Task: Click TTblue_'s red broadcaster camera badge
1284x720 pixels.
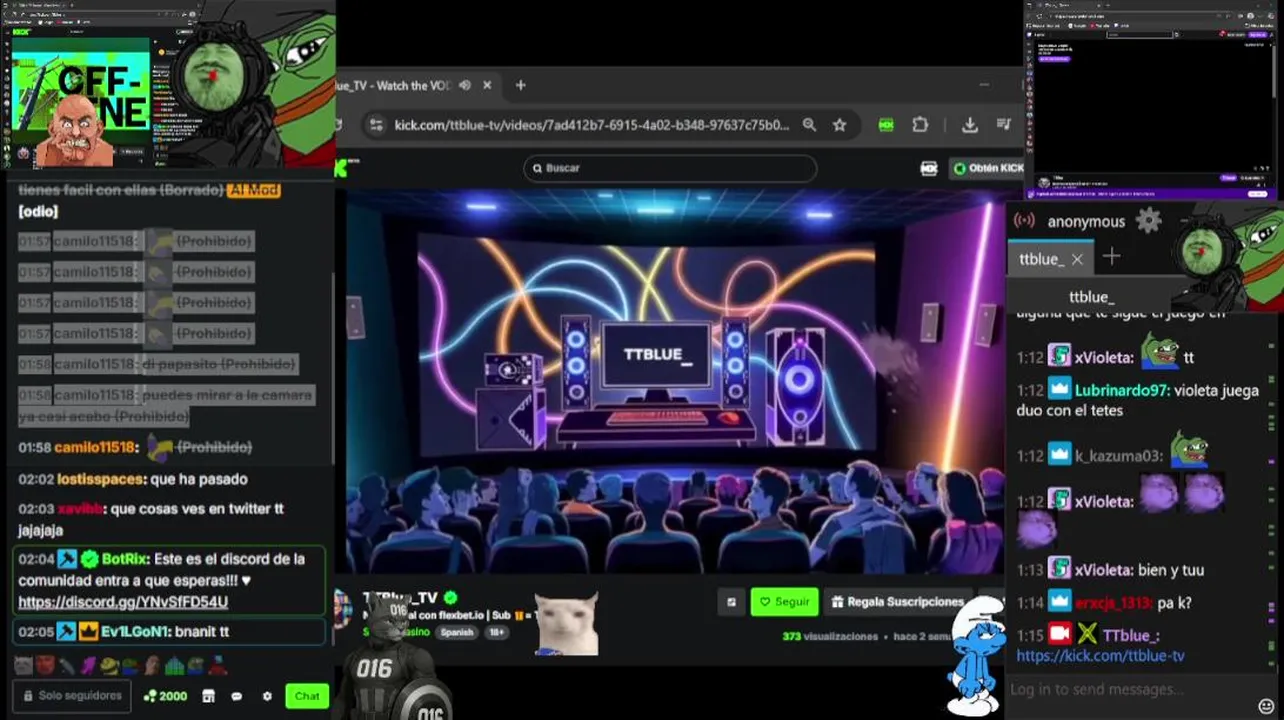Action: 1060,635
